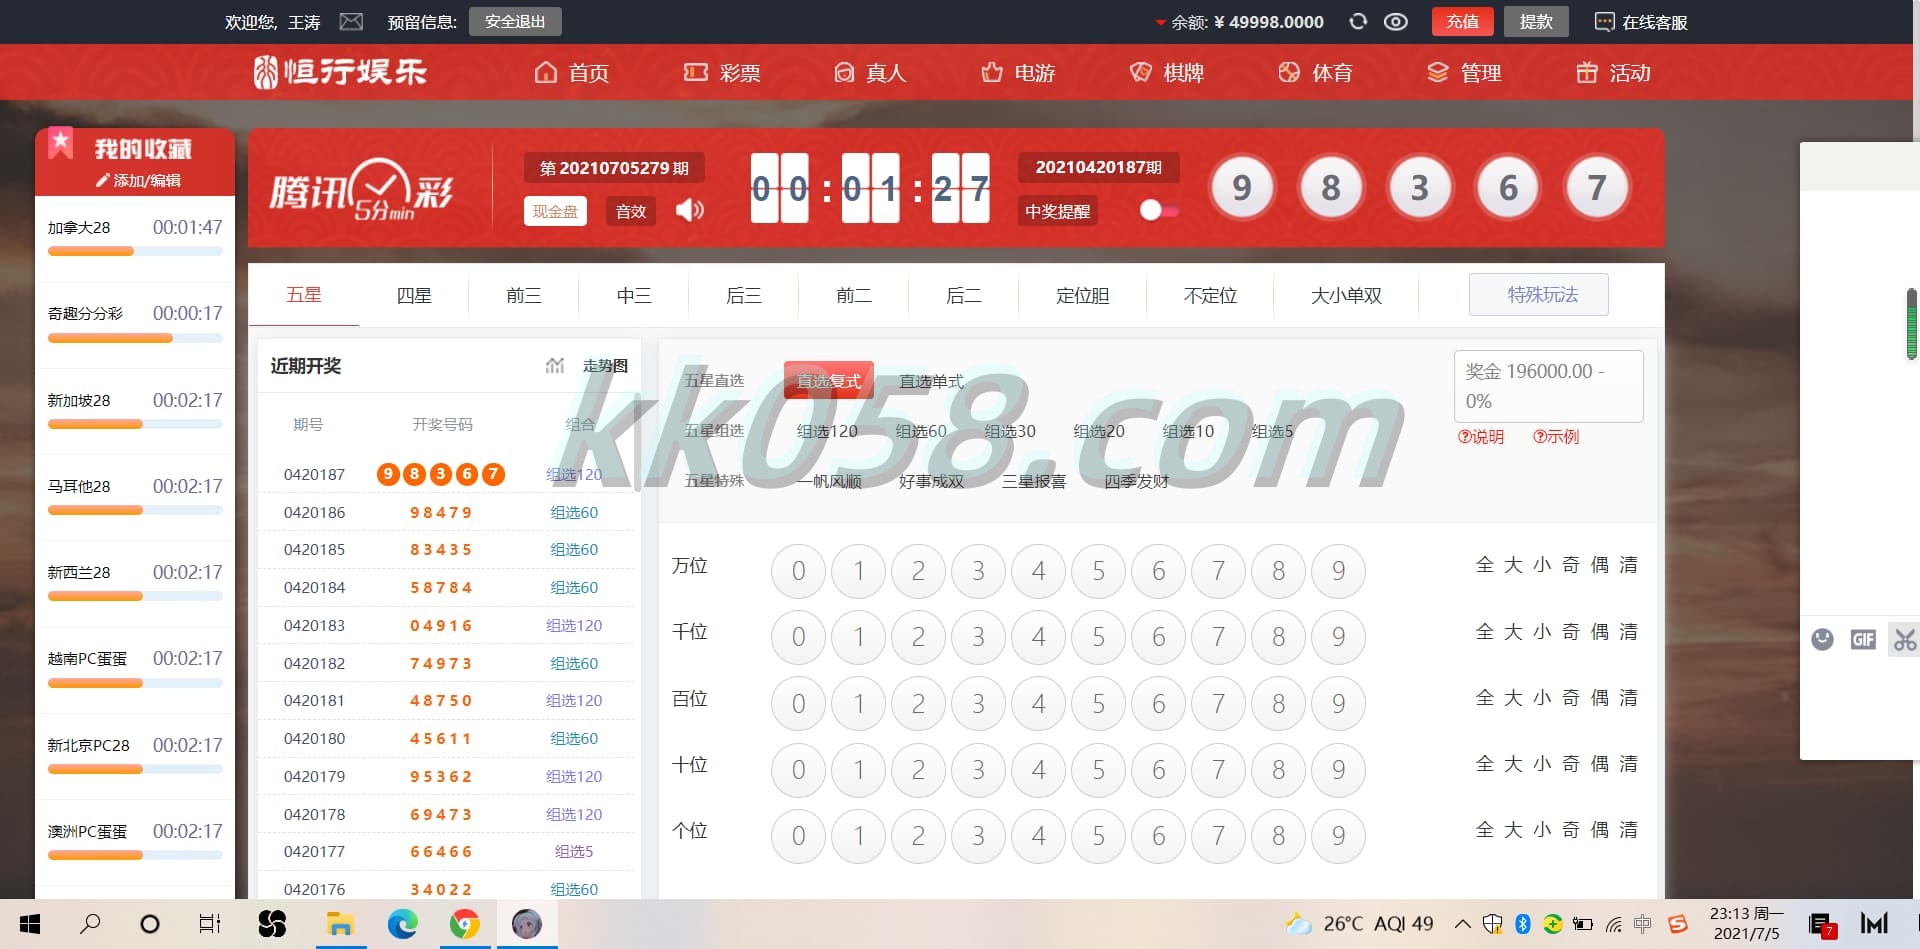
Task: Click 清 for 十位 row
Action: click(x=1628, y=764)
